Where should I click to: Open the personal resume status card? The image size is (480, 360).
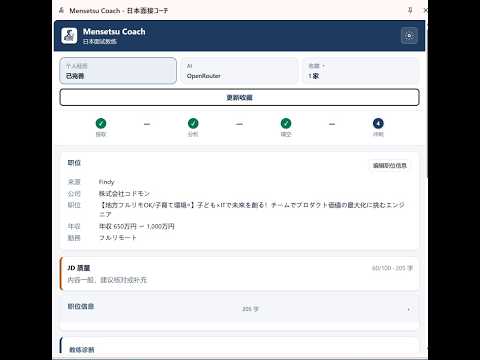tap(118, 71)
